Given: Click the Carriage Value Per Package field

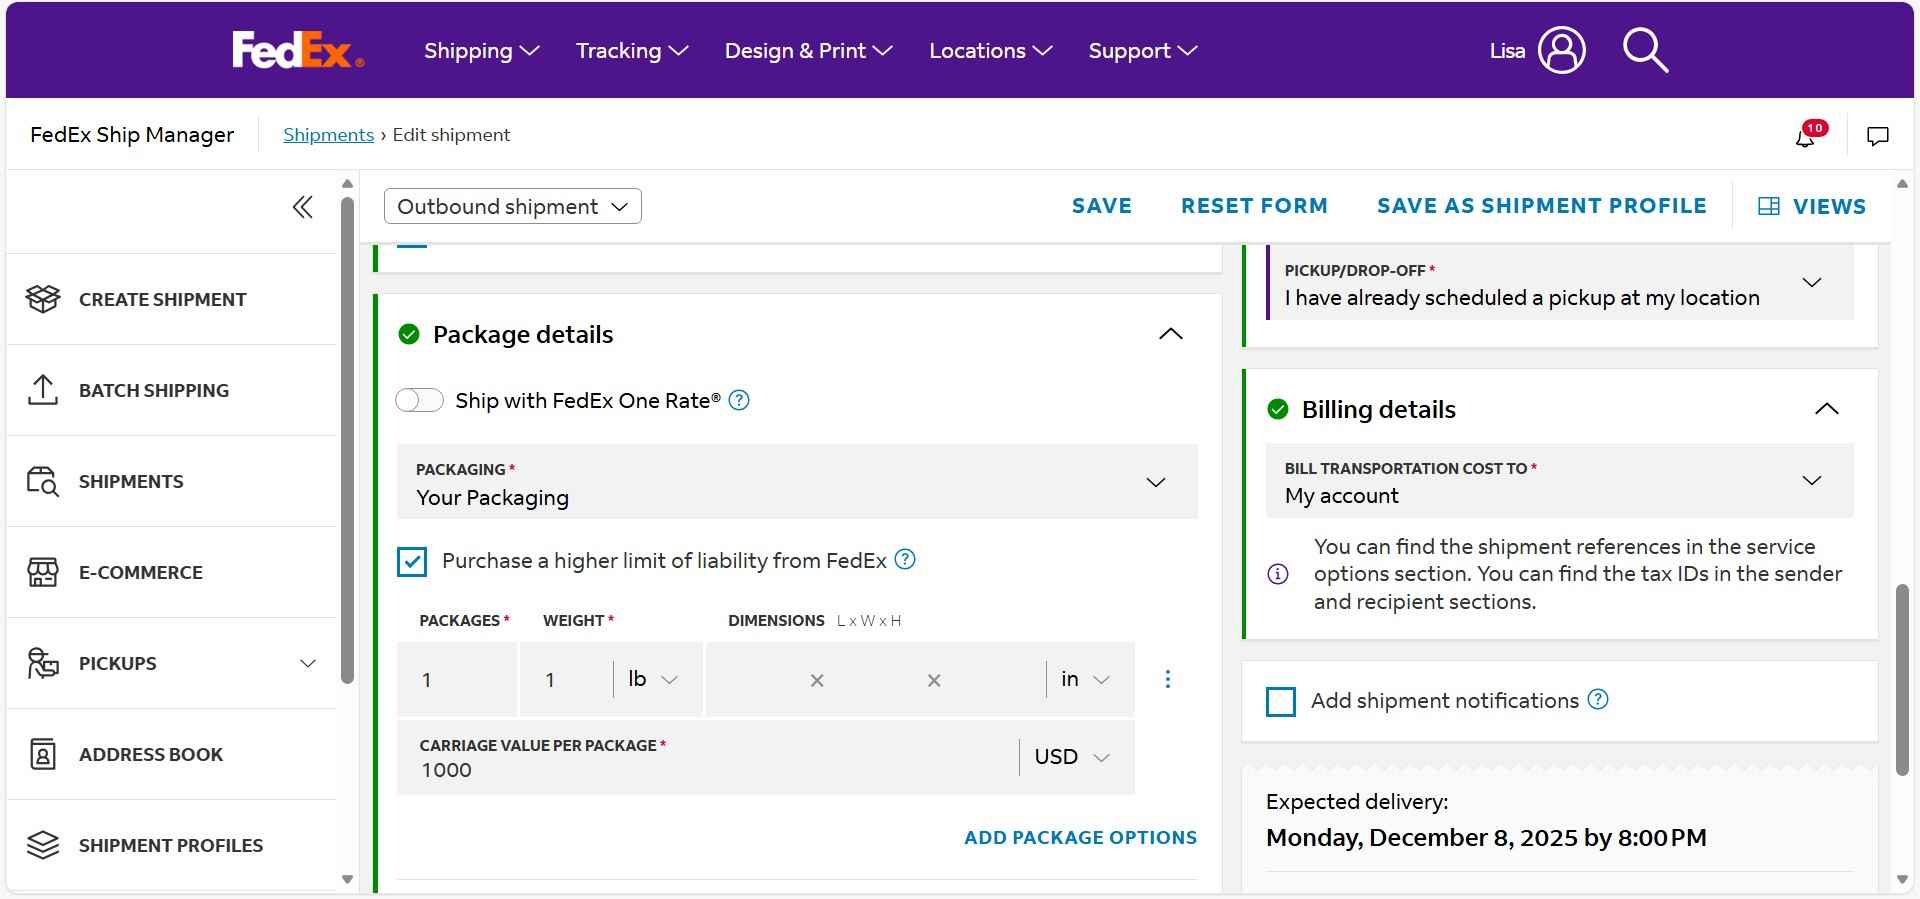Looking at the screenshot, I should pyautogui.click(x=700, y=770).
